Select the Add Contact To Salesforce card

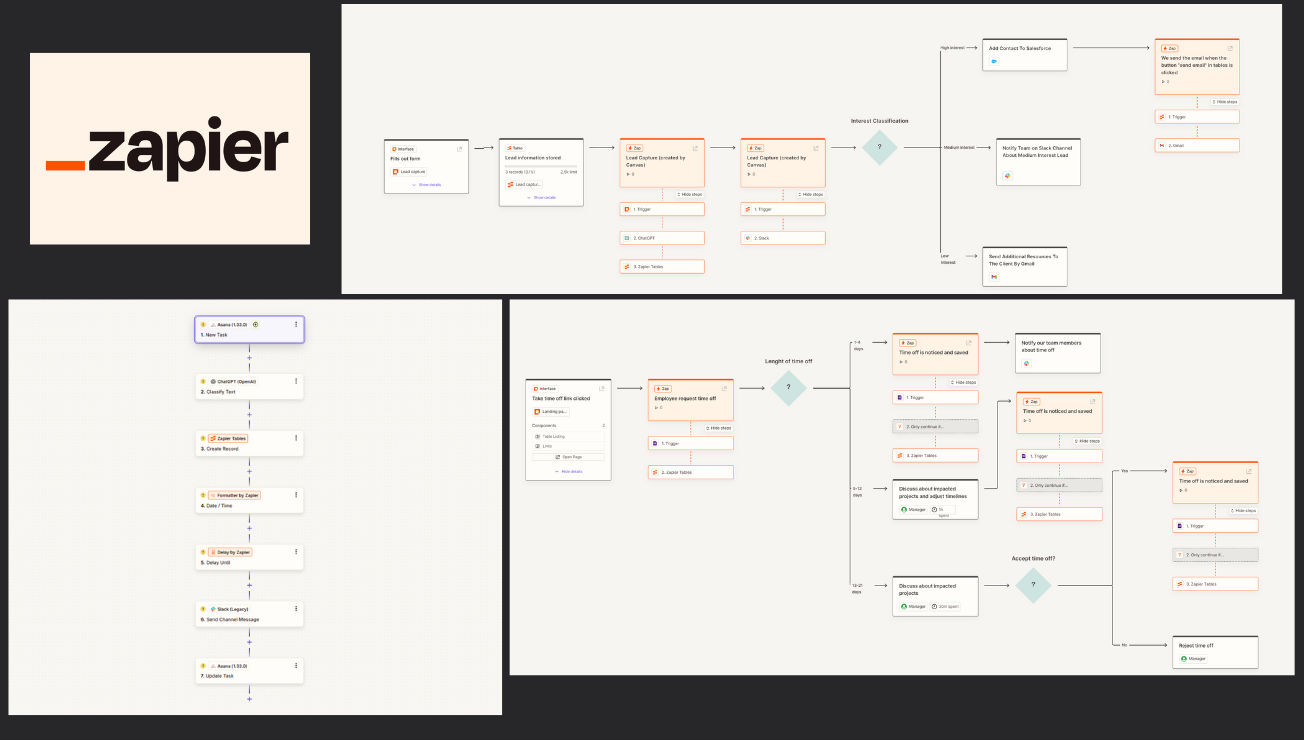click(1025, 55)
